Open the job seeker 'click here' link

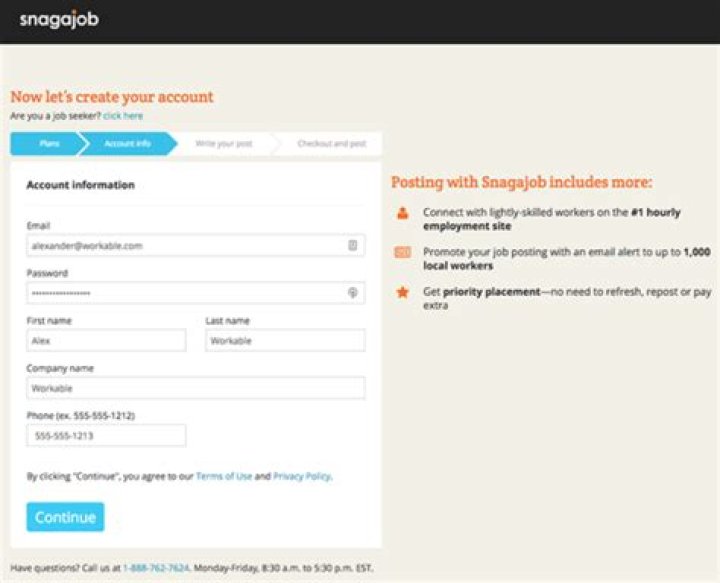123,116
